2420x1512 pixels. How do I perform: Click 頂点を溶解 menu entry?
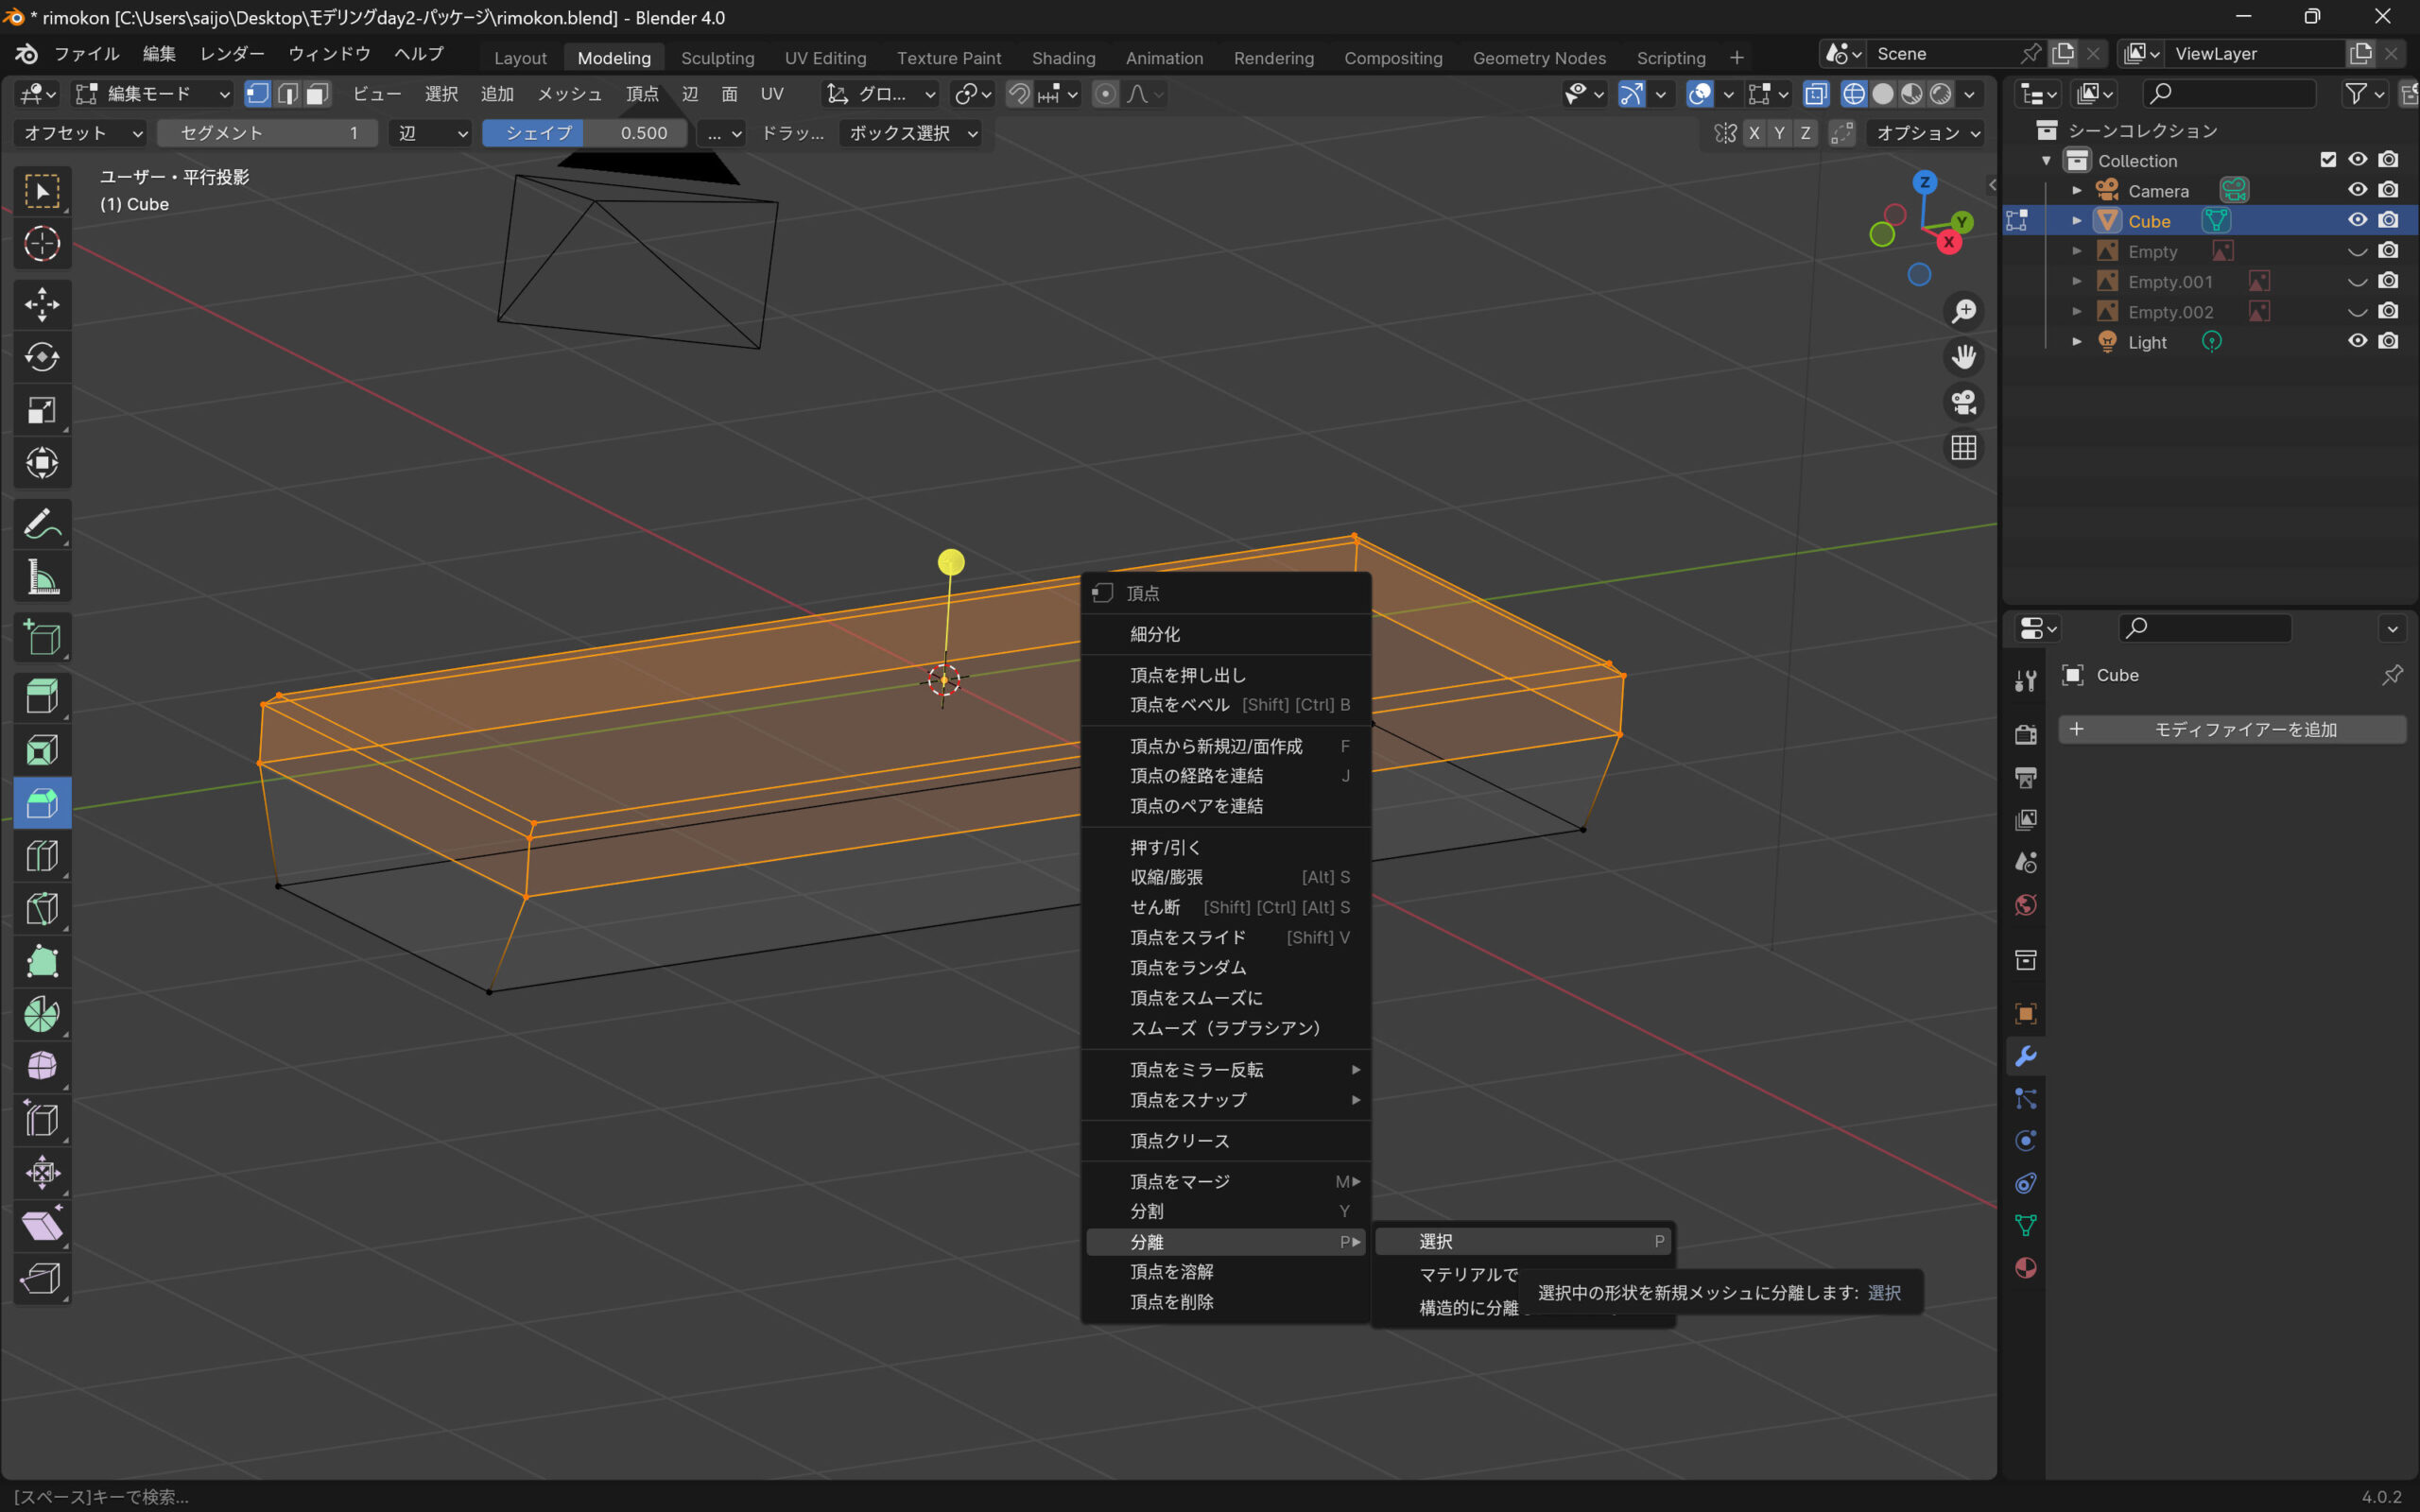point(1171,1271)
